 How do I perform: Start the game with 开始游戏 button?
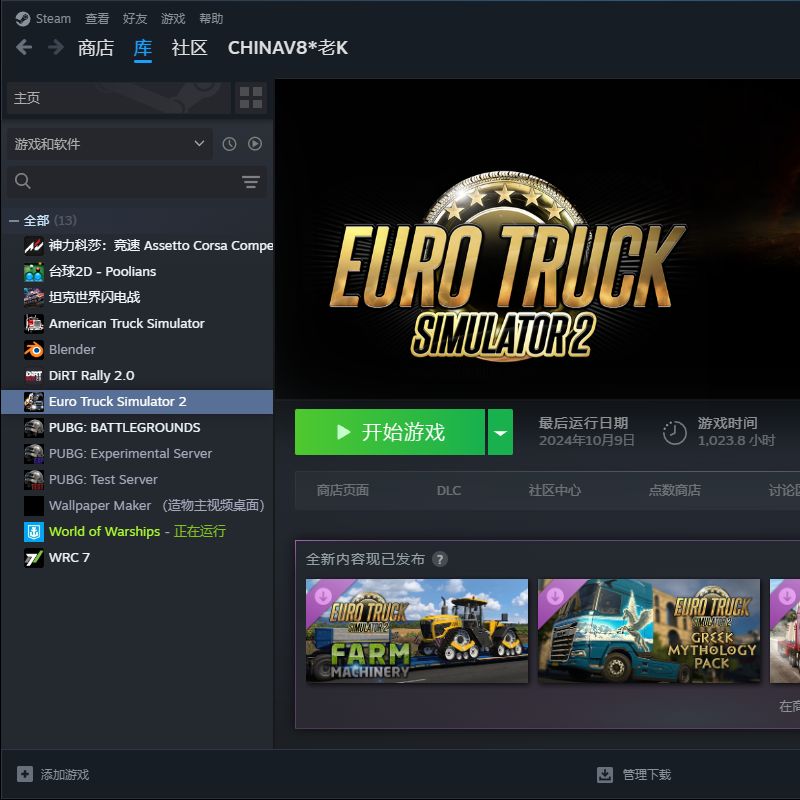pyautogui.click(x=390, y=432)
